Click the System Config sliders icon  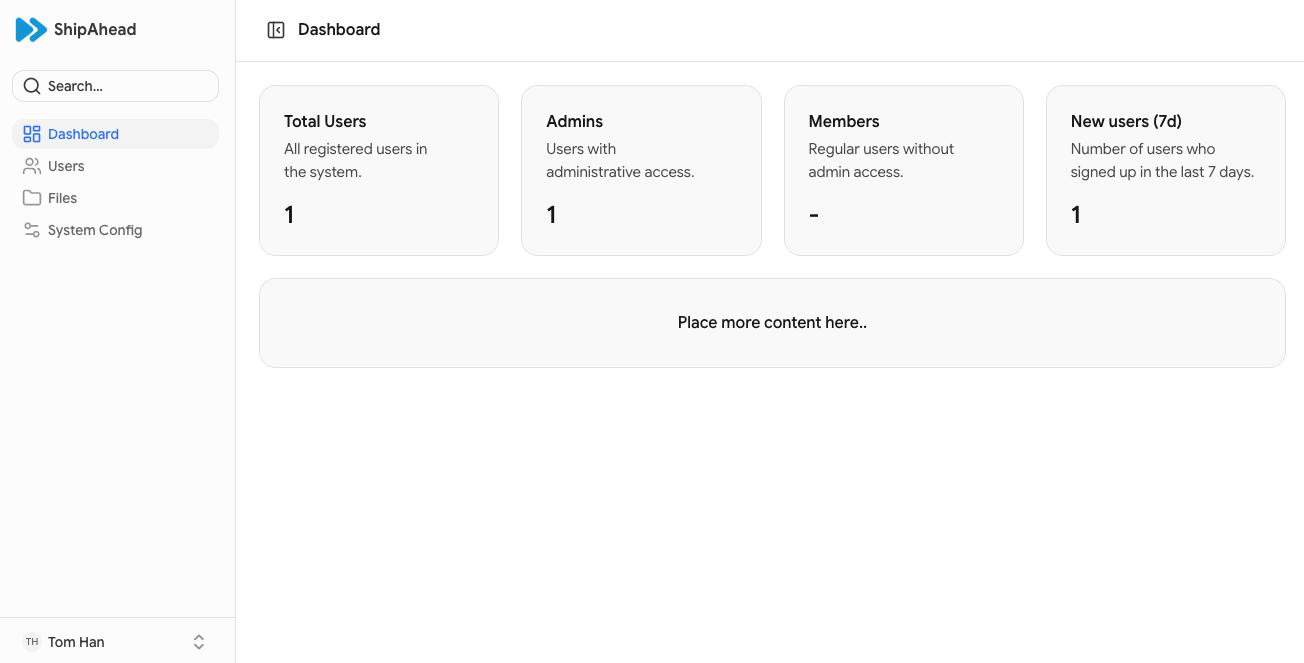[x=32, y=230]
